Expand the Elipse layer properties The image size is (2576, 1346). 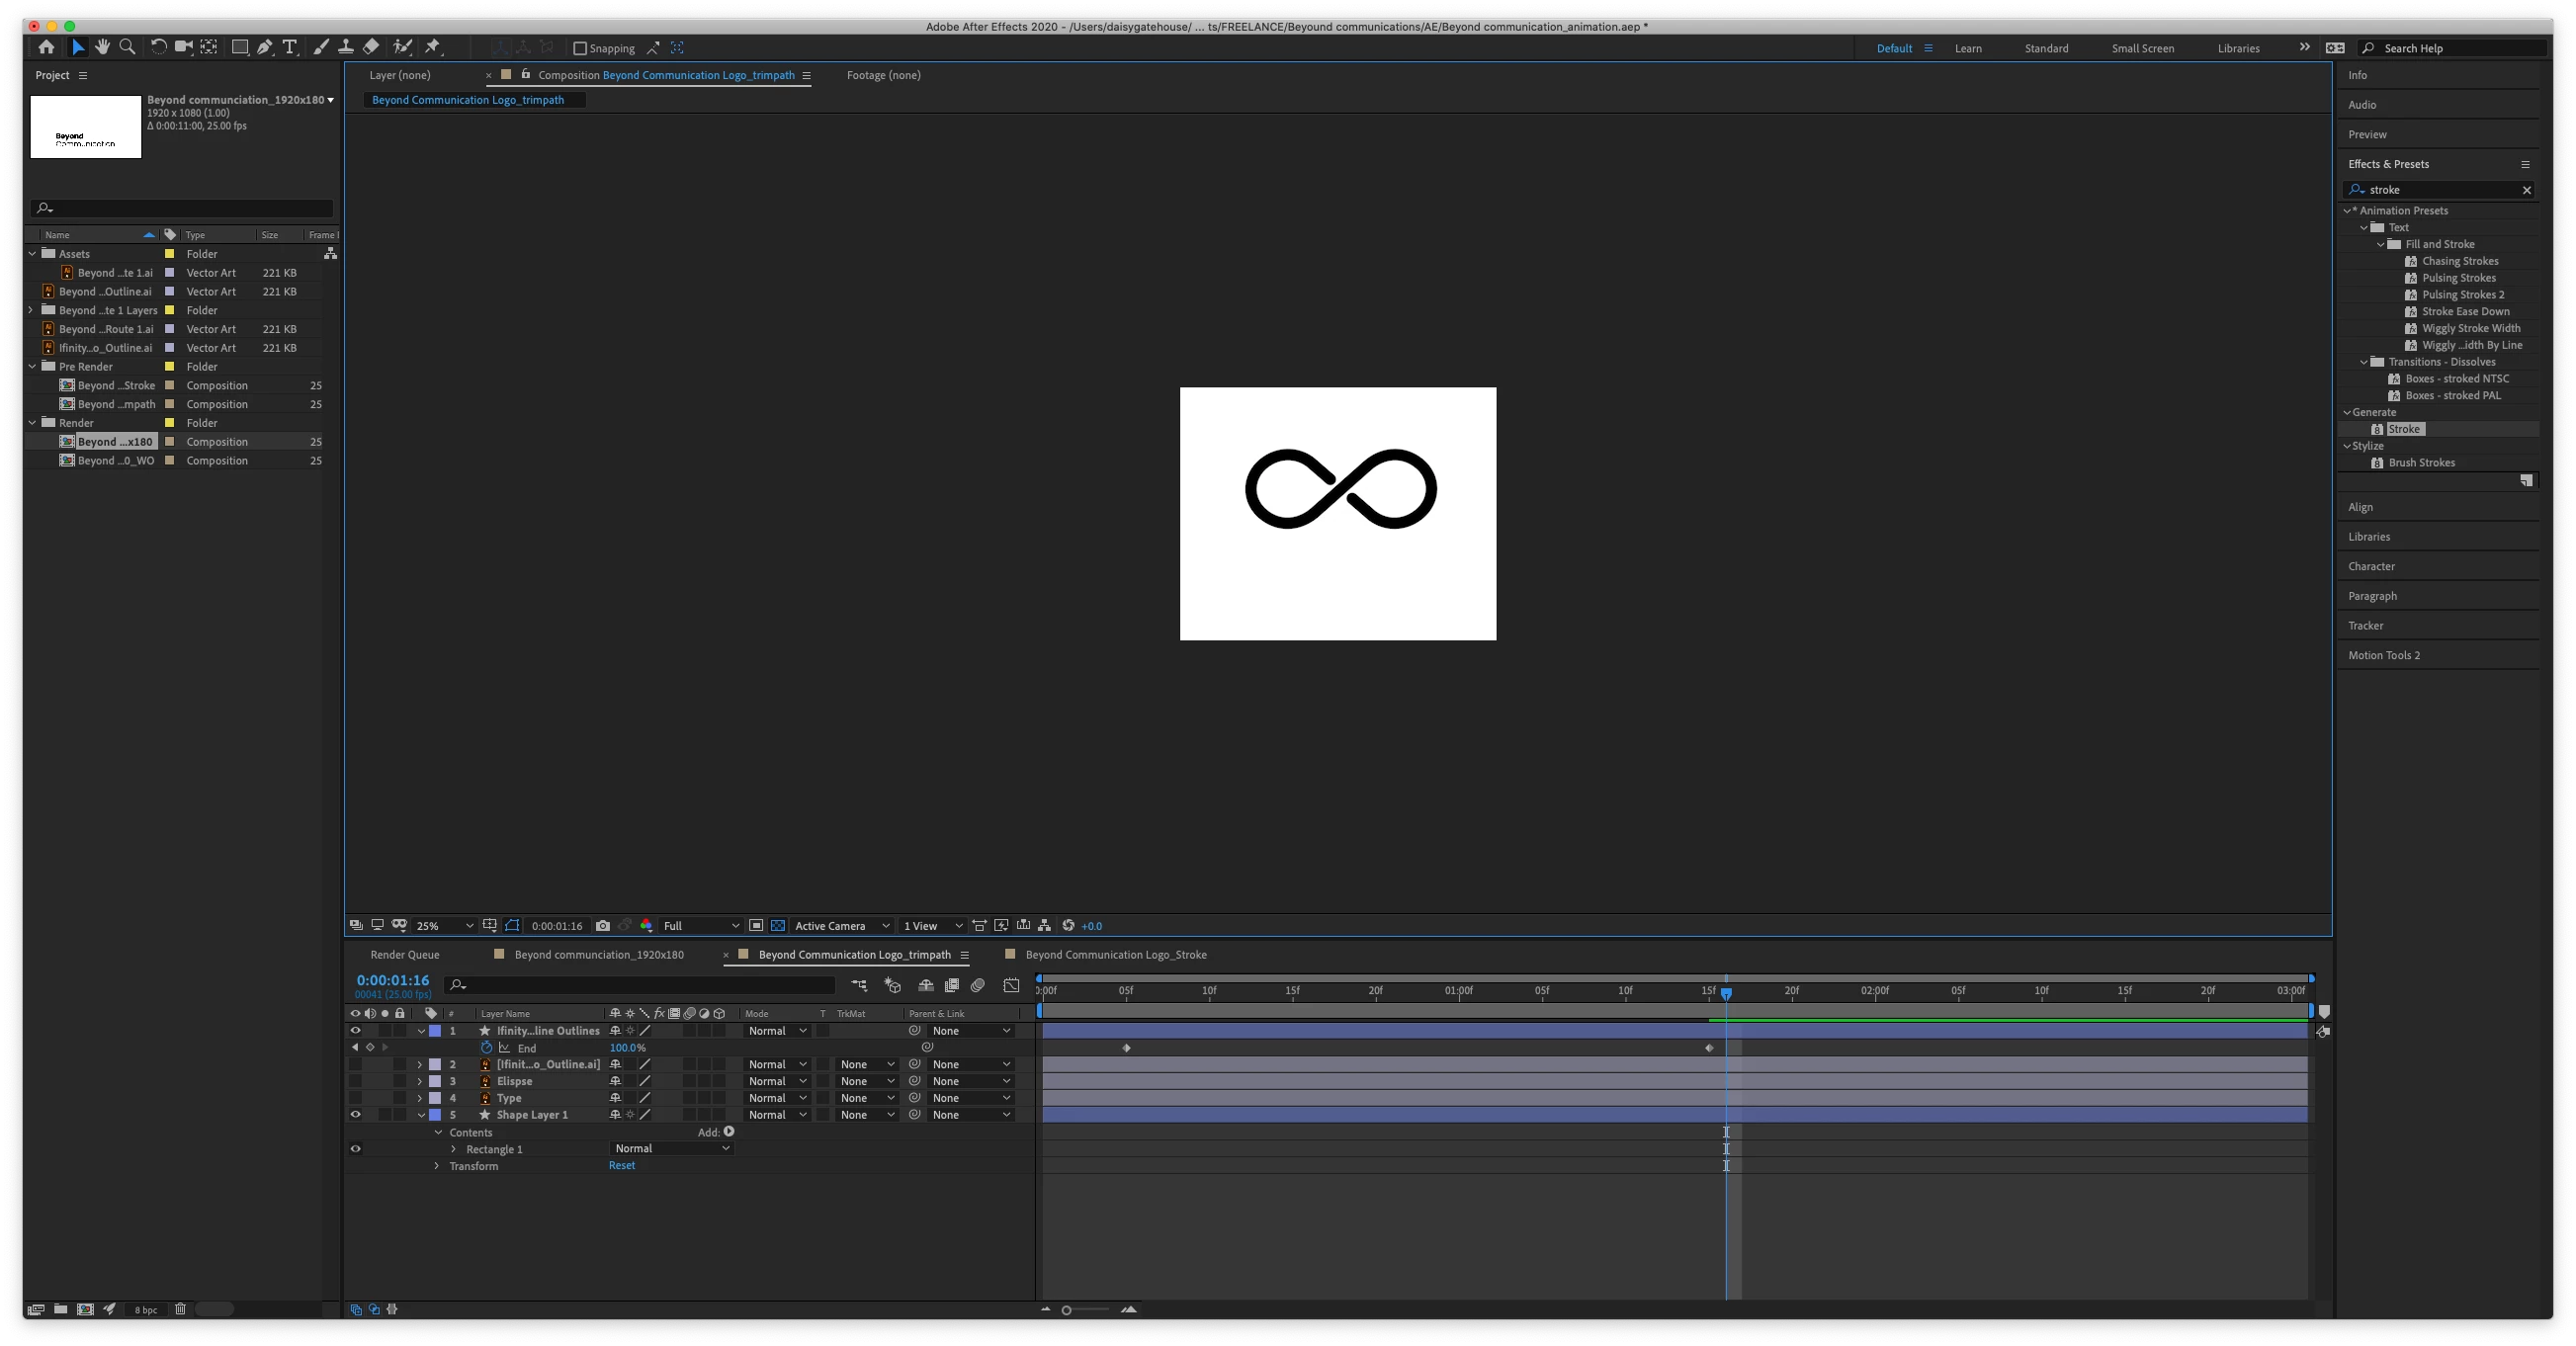point(420,1081)
